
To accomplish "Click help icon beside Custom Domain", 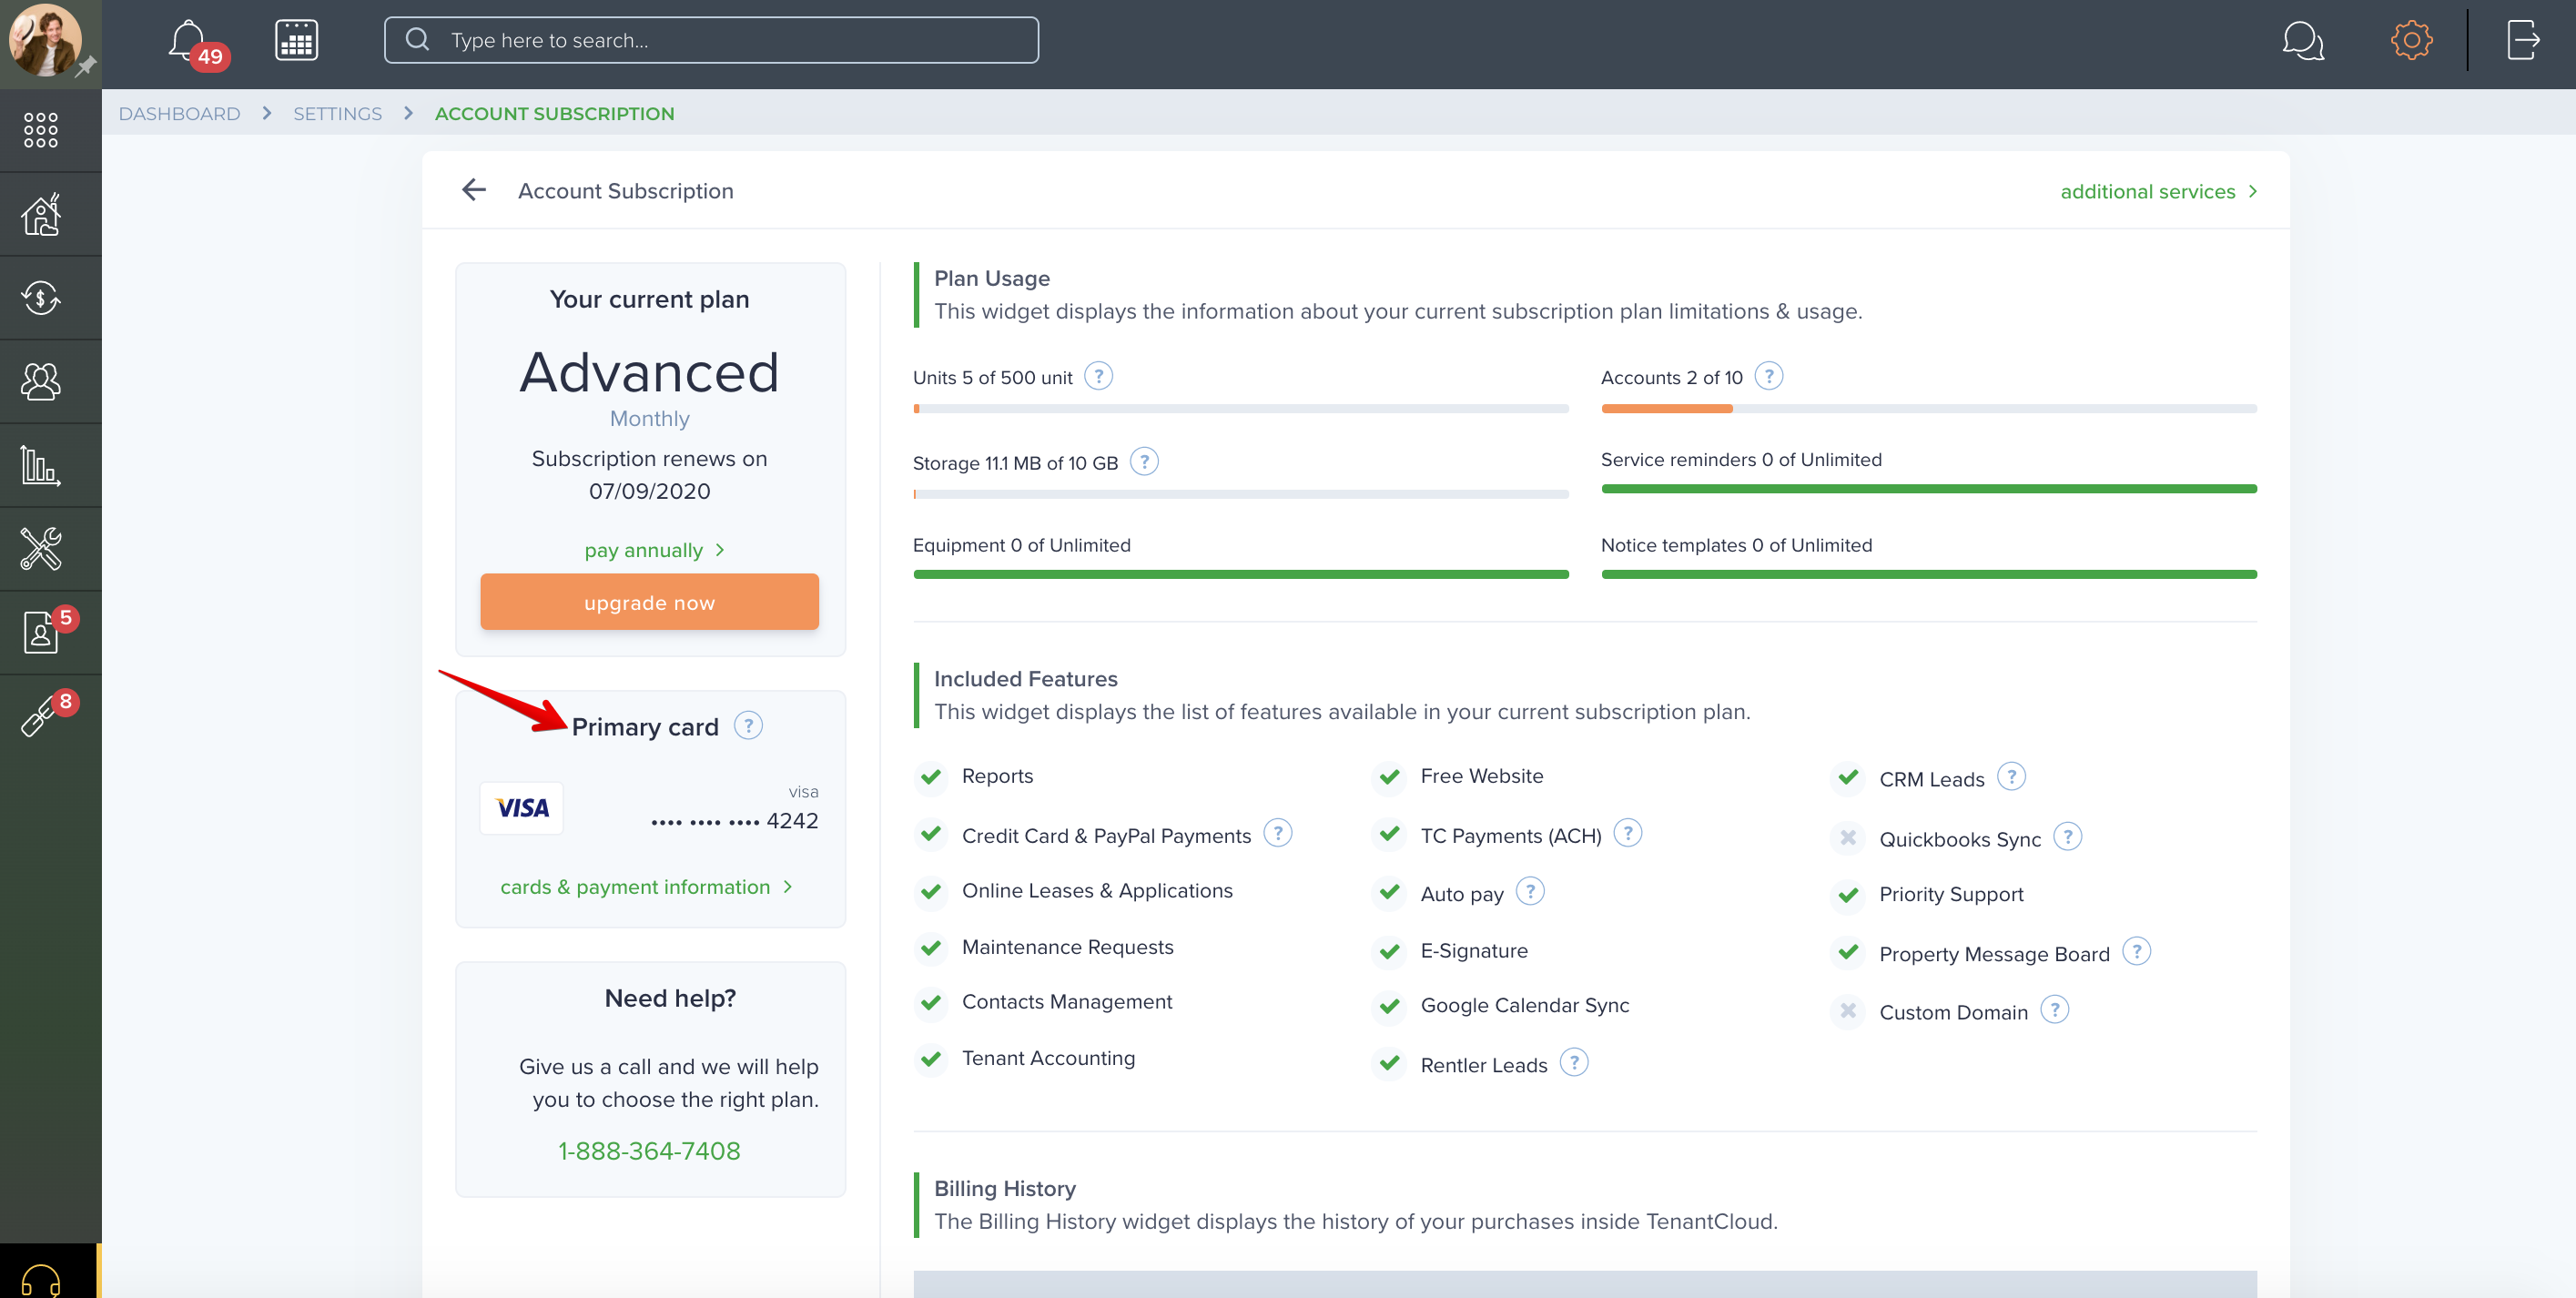I will [x=2054, y=1010].
